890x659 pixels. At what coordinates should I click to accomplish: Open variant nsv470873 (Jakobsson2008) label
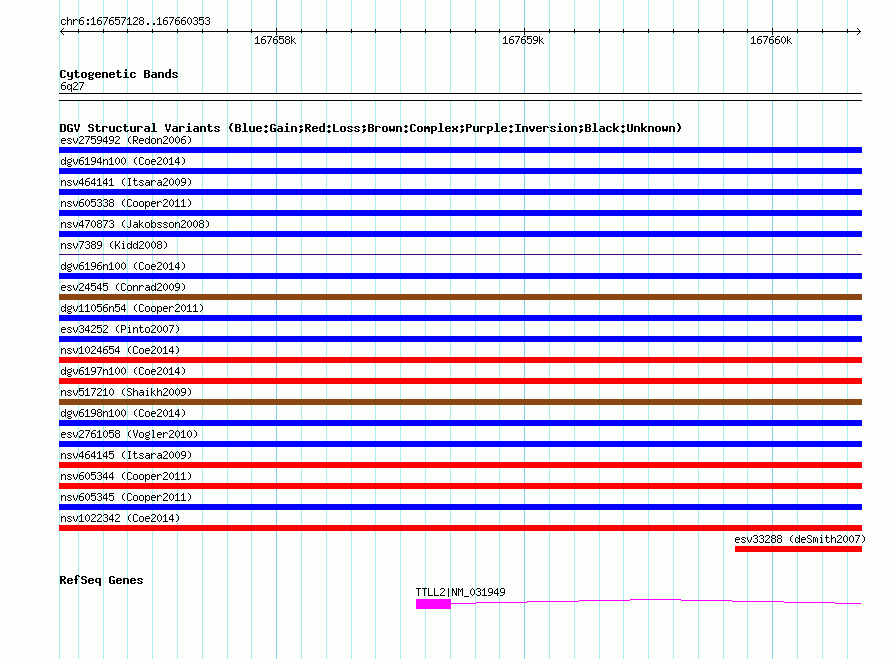135,224
